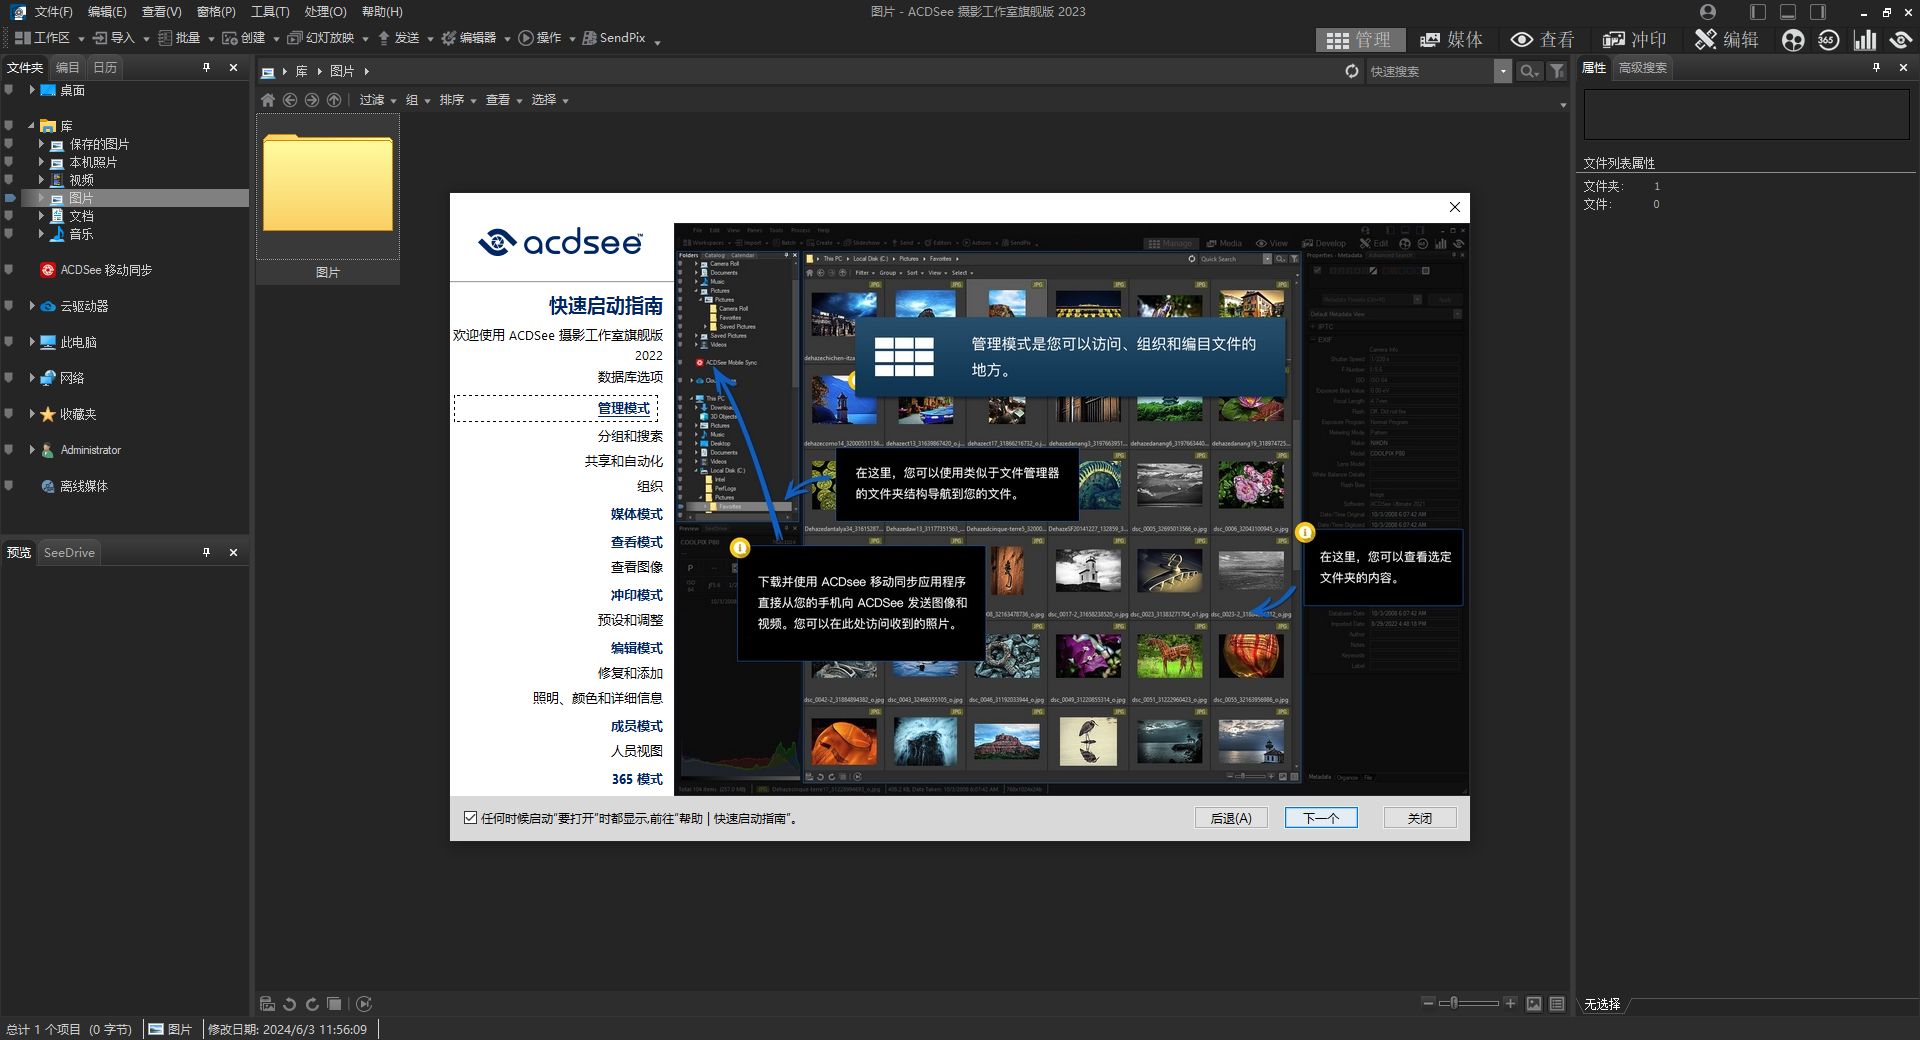1920x1040 pixels.
Task: Open the 365 mode icon
Action: pyautogui.click(x=1829, y=40)
